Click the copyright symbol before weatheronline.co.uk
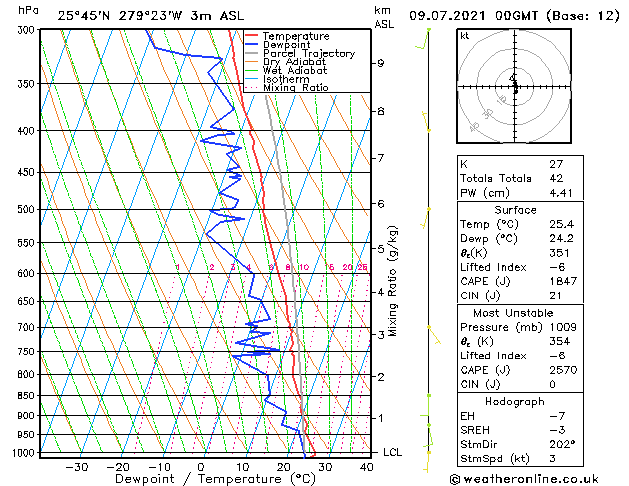Viewport: 629px width, 486px height. click(457, 478)
